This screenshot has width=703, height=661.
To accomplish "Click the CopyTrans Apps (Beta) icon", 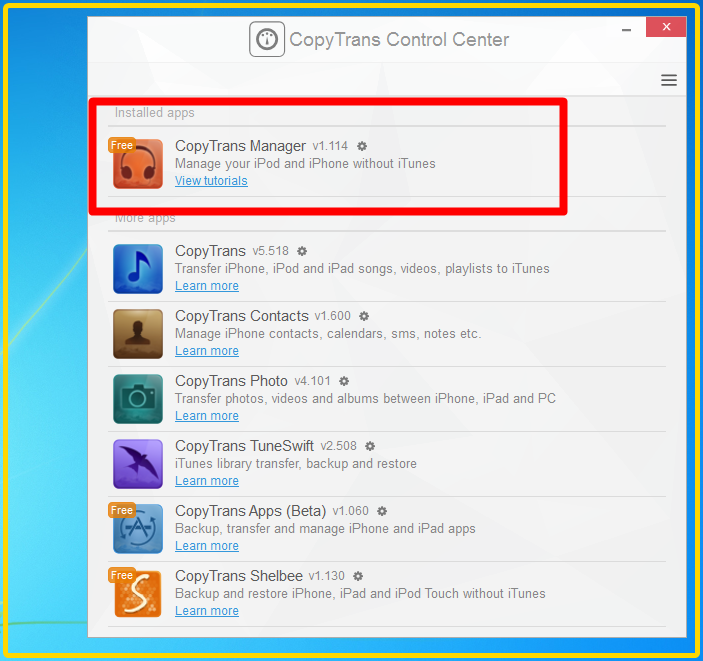I will tap(138, 529).
